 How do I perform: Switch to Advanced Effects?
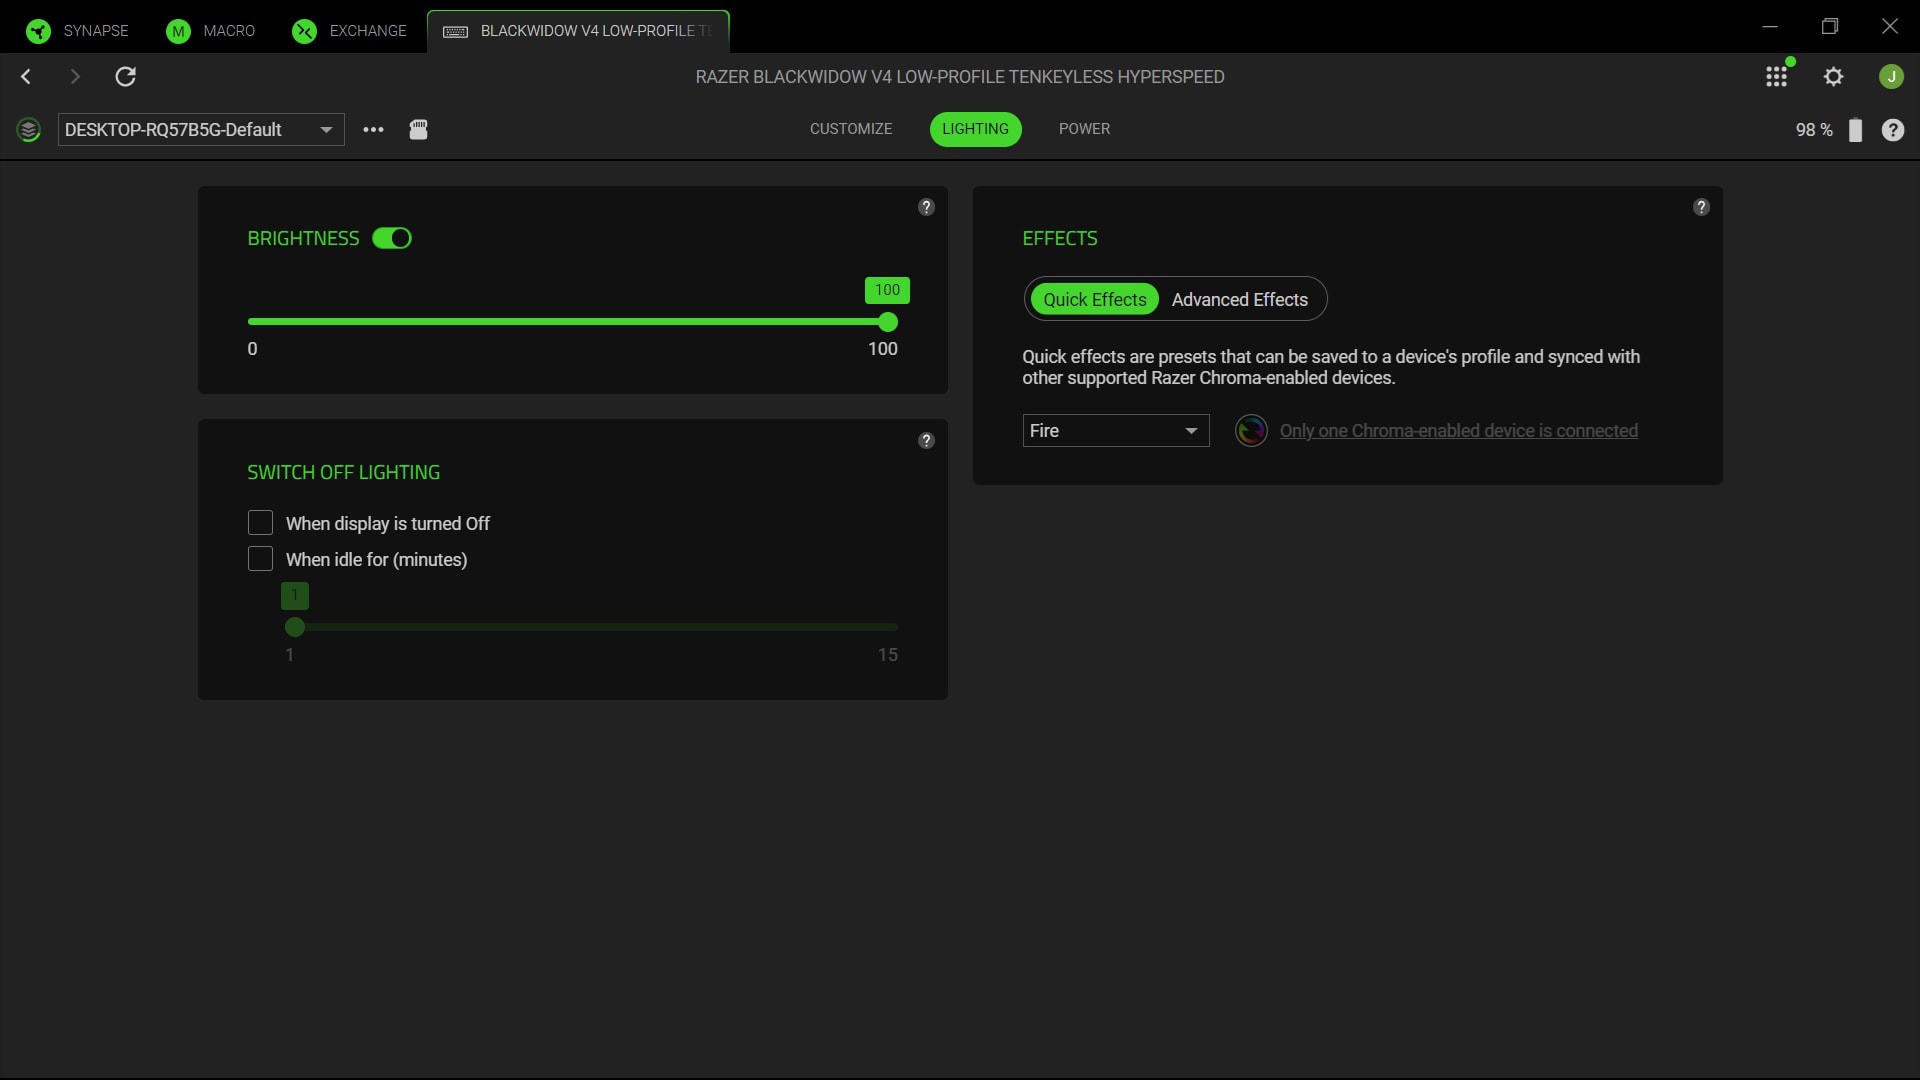(1239, 299)
